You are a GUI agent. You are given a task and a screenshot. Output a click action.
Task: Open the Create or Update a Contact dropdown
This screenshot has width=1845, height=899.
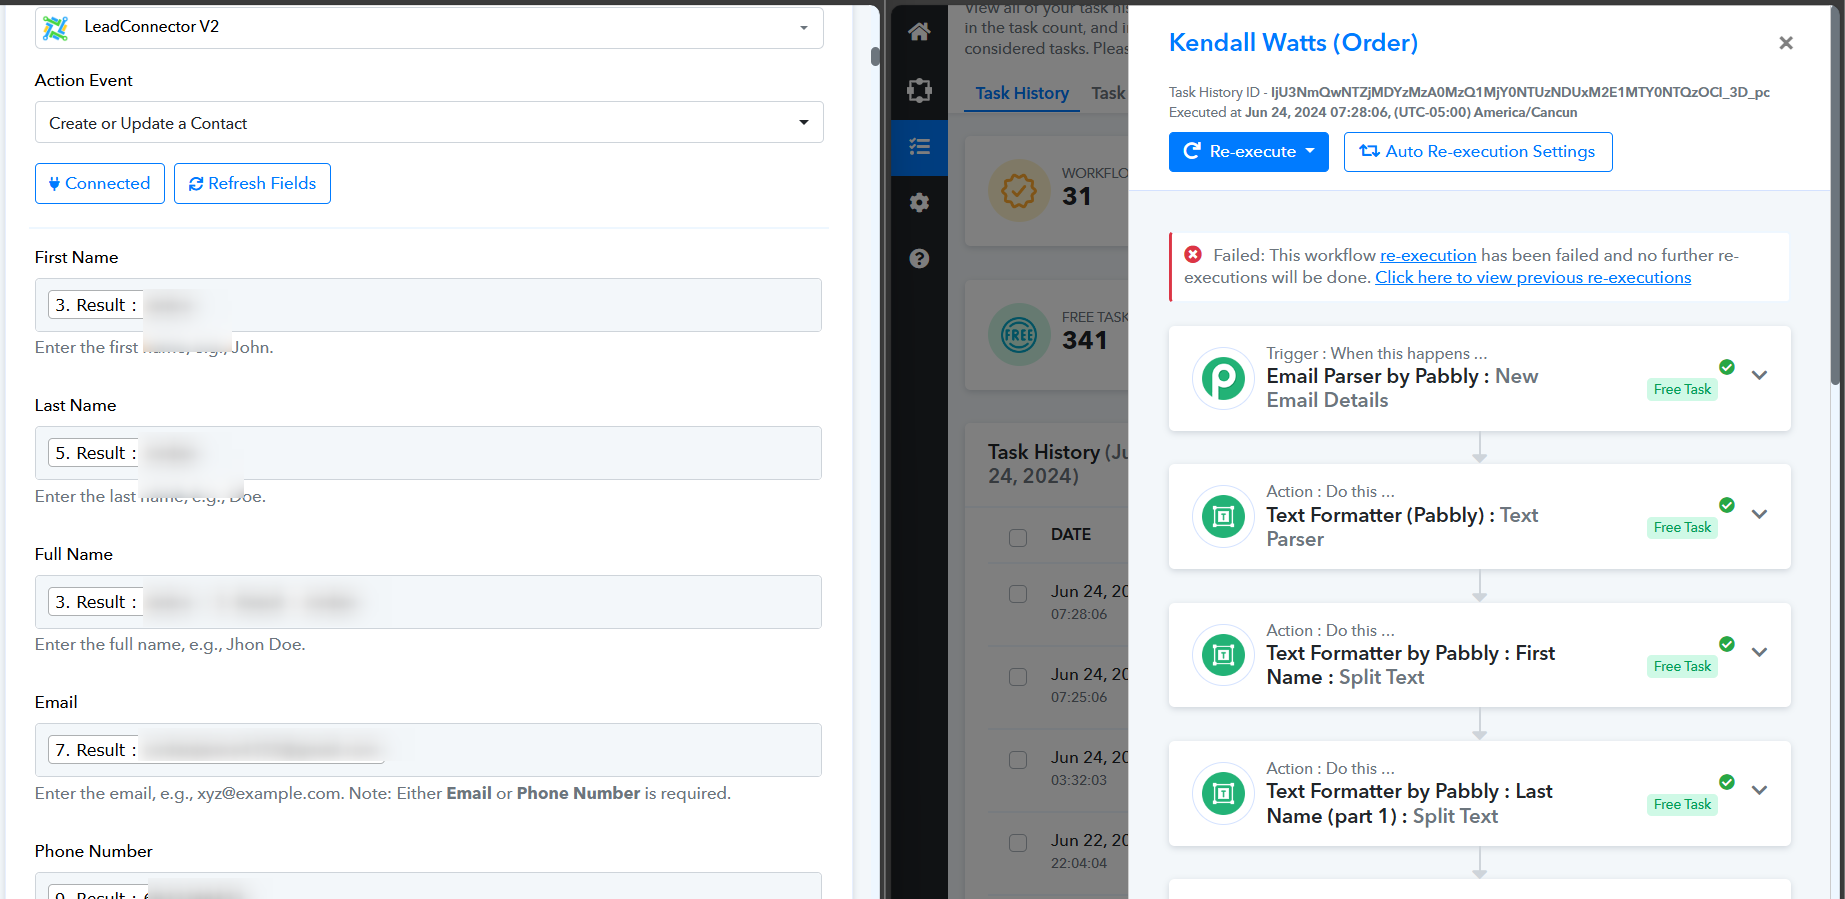pos(429,123)
